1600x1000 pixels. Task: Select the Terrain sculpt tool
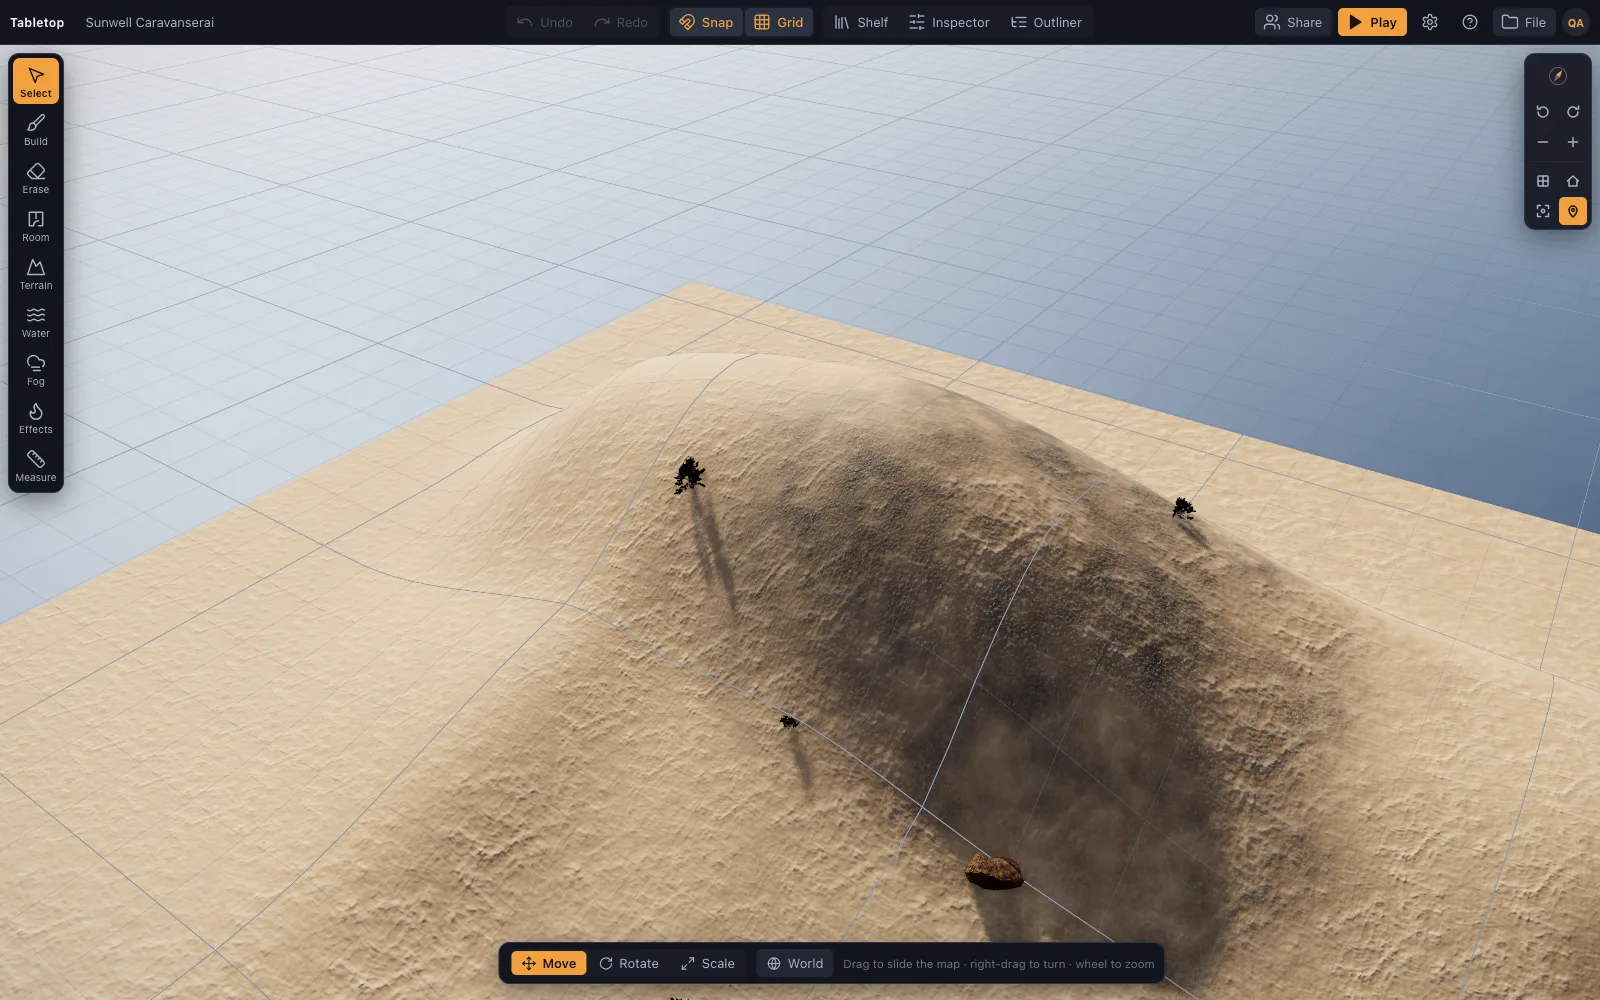coord(36,274)
